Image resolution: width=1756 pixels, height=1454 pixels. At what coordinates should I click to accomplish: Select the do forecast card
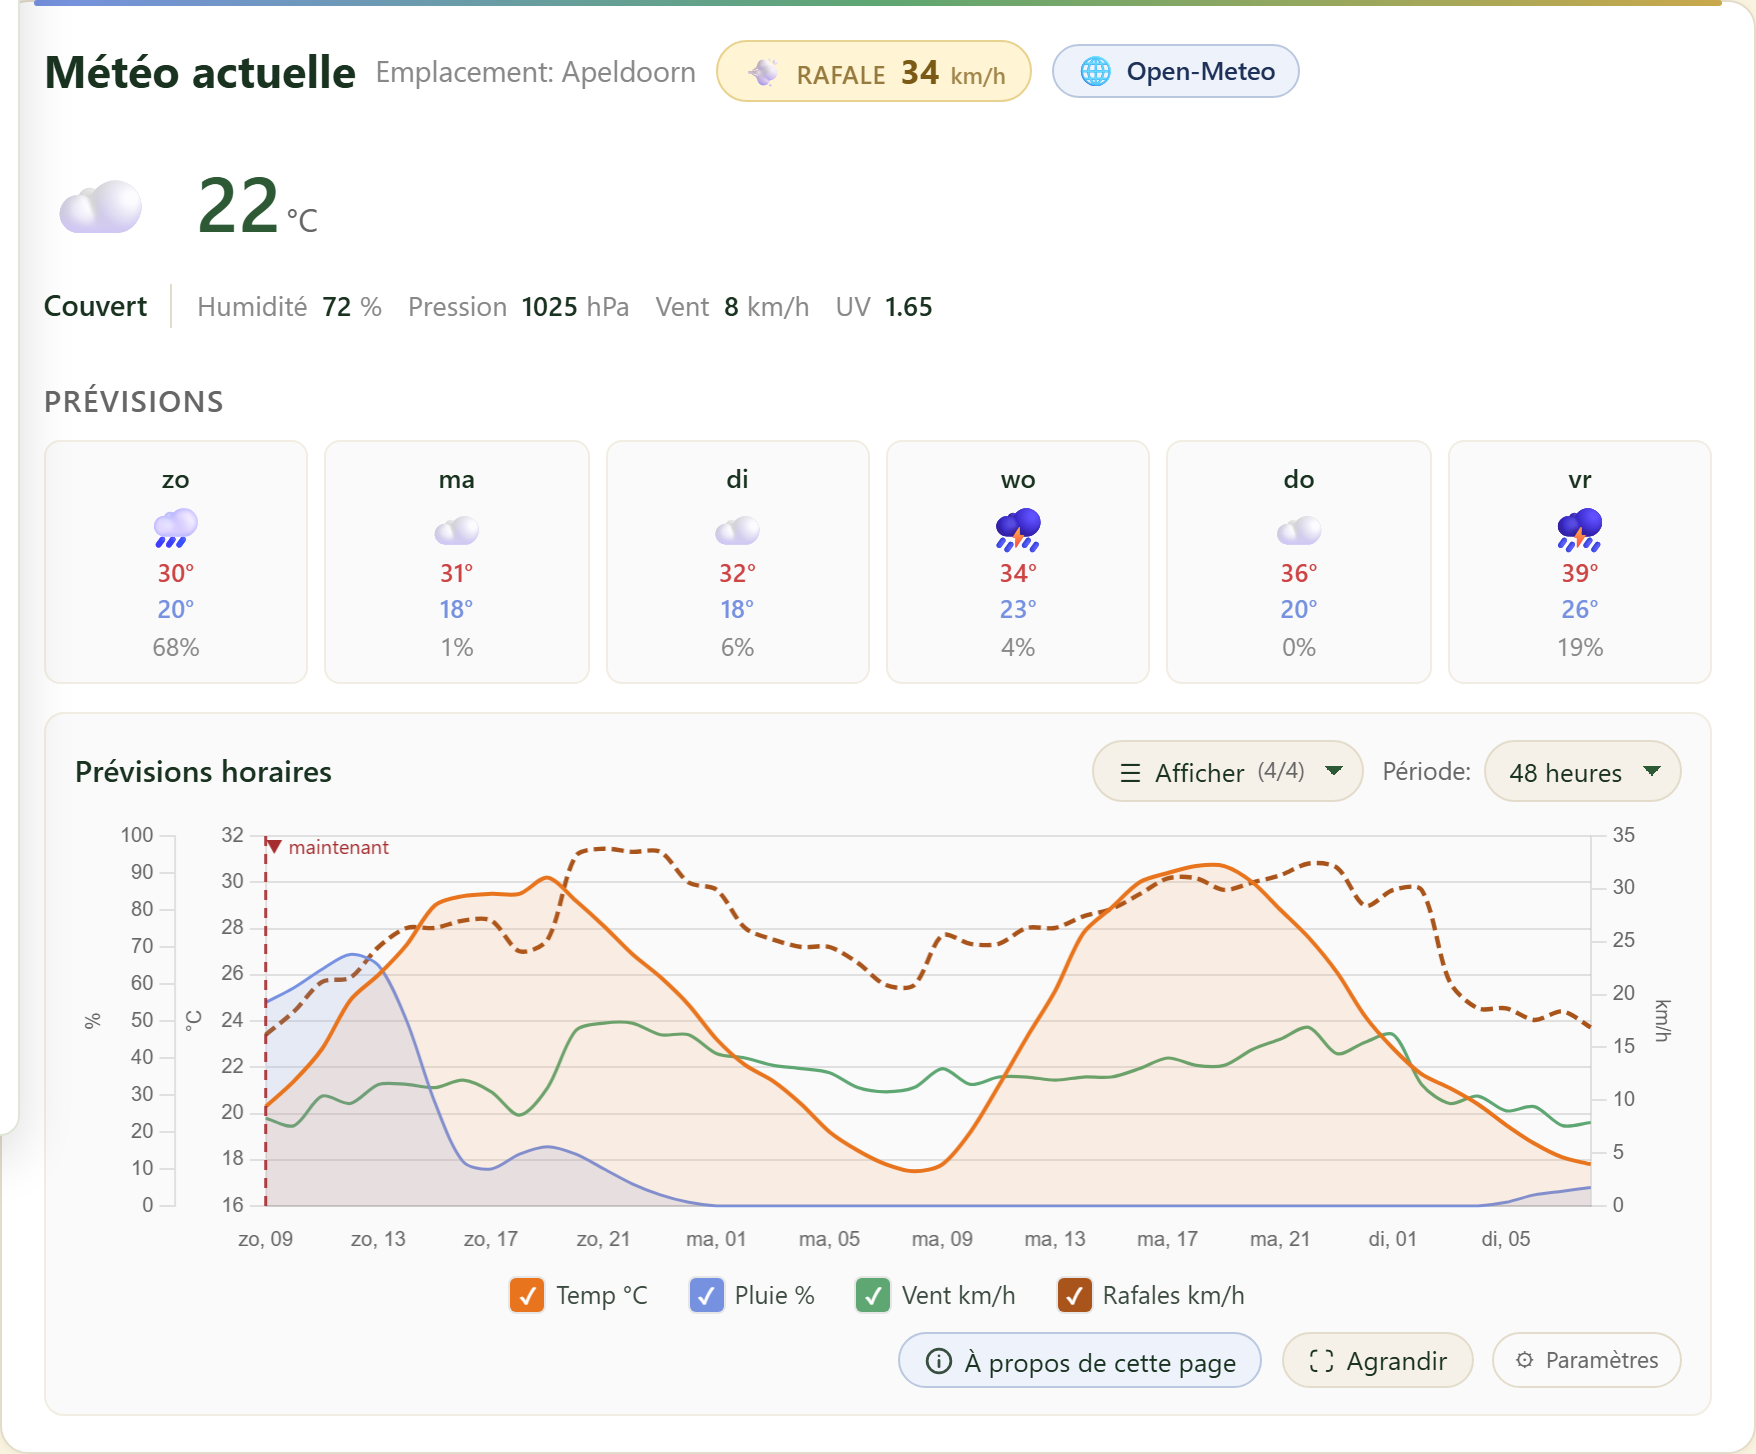click(x=1299, y=562)
